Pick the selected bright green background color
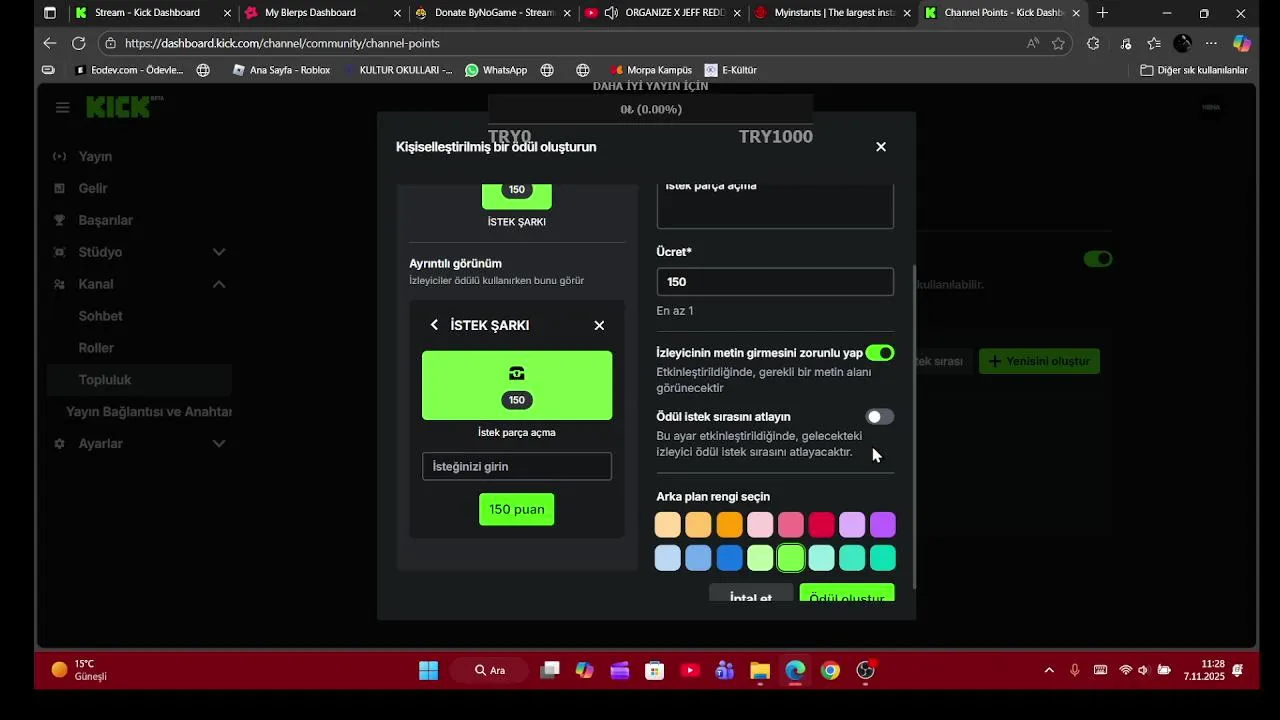This screenshot has height=720, width=1280. tap(791, 558)
